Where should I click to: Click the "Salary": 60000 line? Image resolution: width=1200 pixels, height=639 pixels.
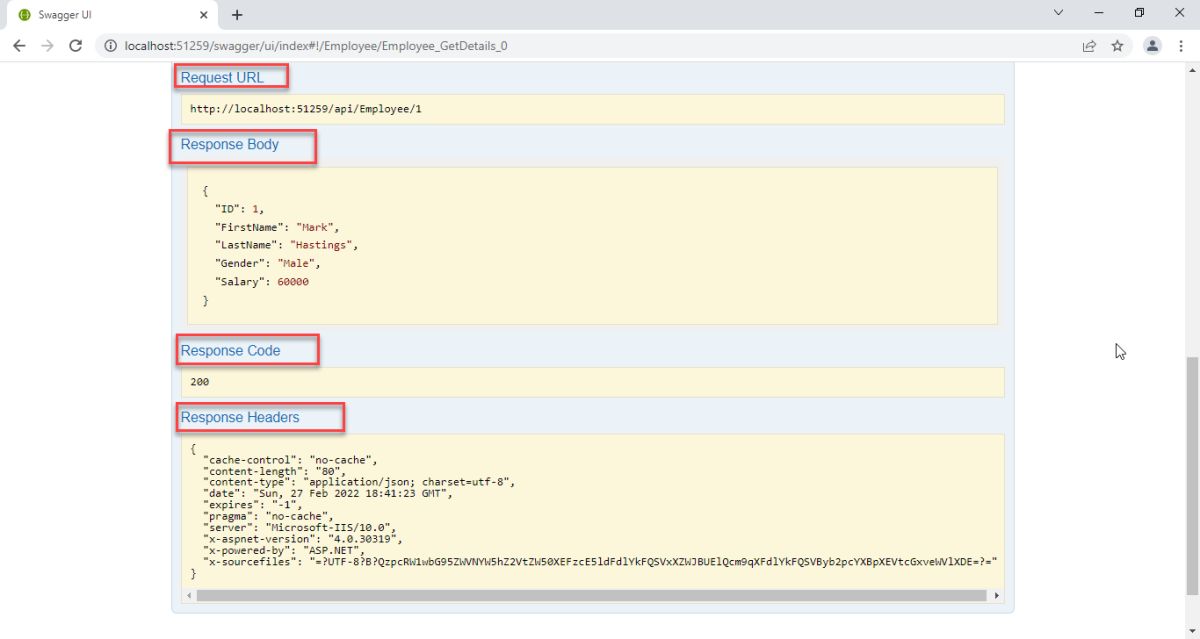click(x=262, y=282)
